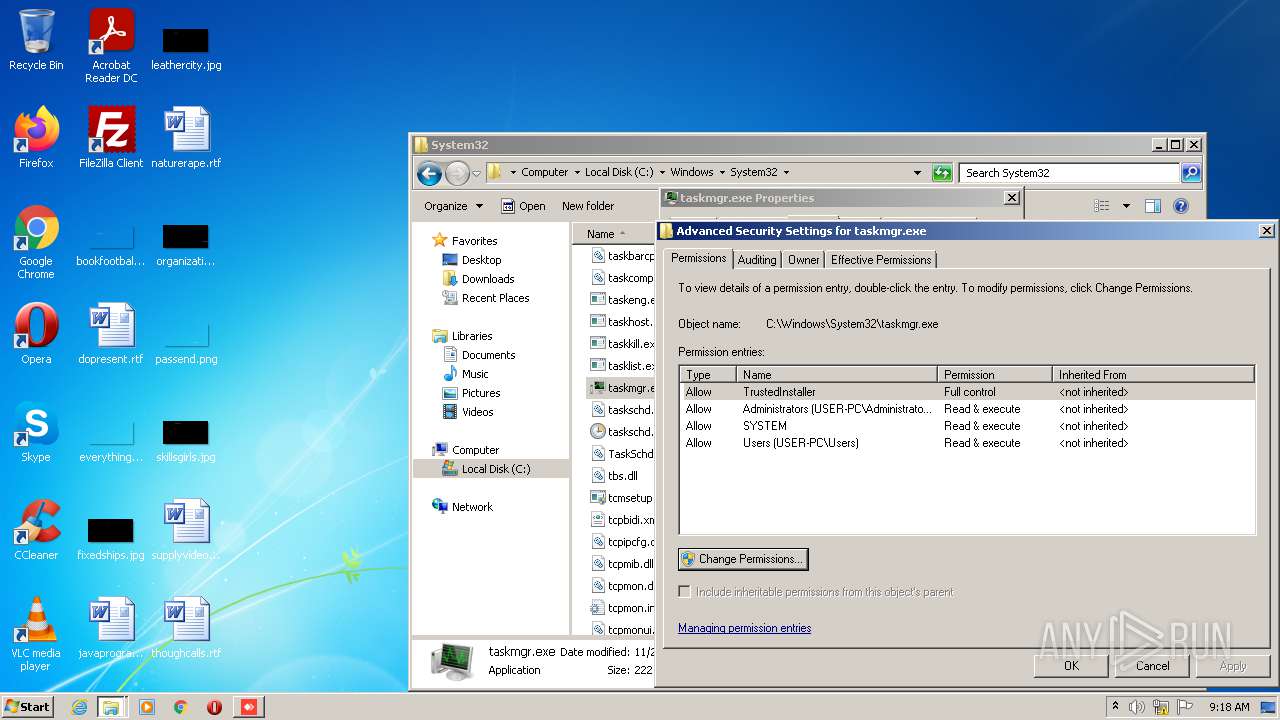Expand Computer breadcrumb dropdown arrow
This screenshot has width=1280, height=720.
(x=576, y=173)
